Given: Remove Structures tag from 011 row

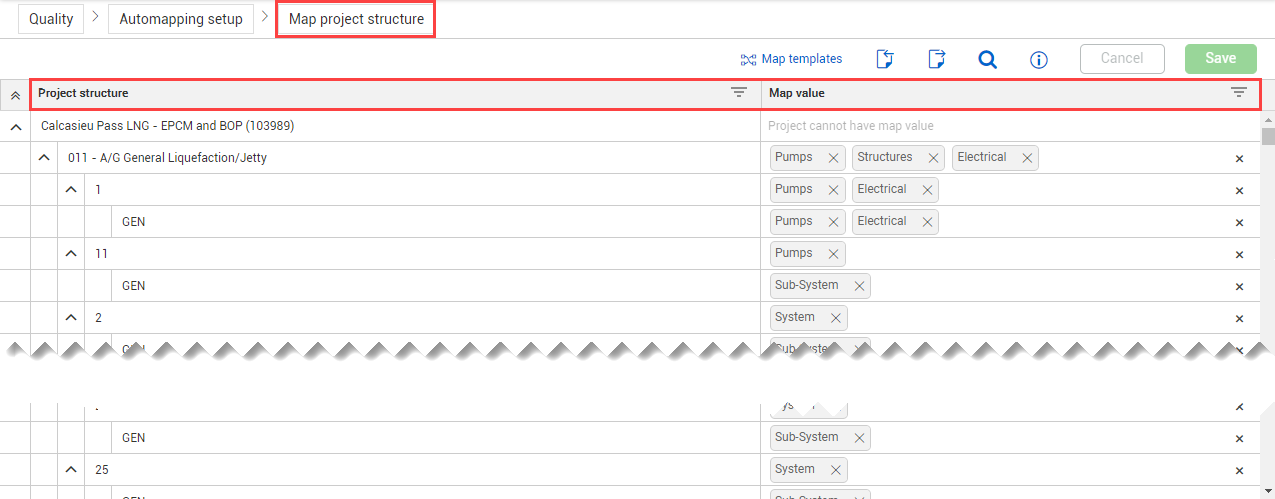Looking at the screenshot, I should 933,158.
